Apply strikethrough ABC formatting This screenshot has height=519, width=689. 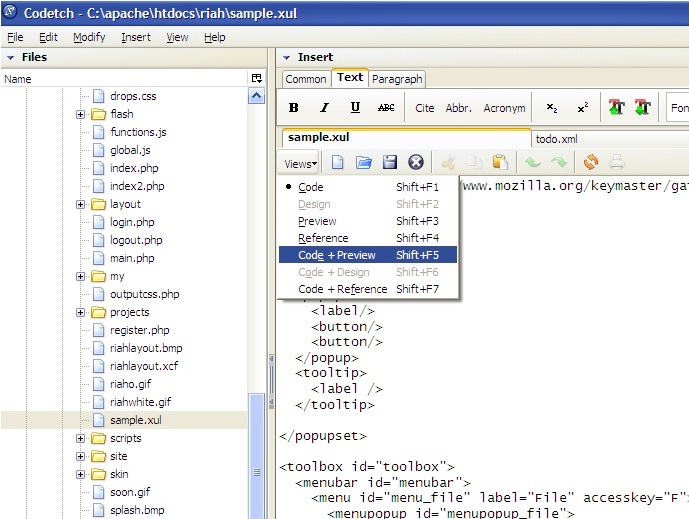point(386,108)
